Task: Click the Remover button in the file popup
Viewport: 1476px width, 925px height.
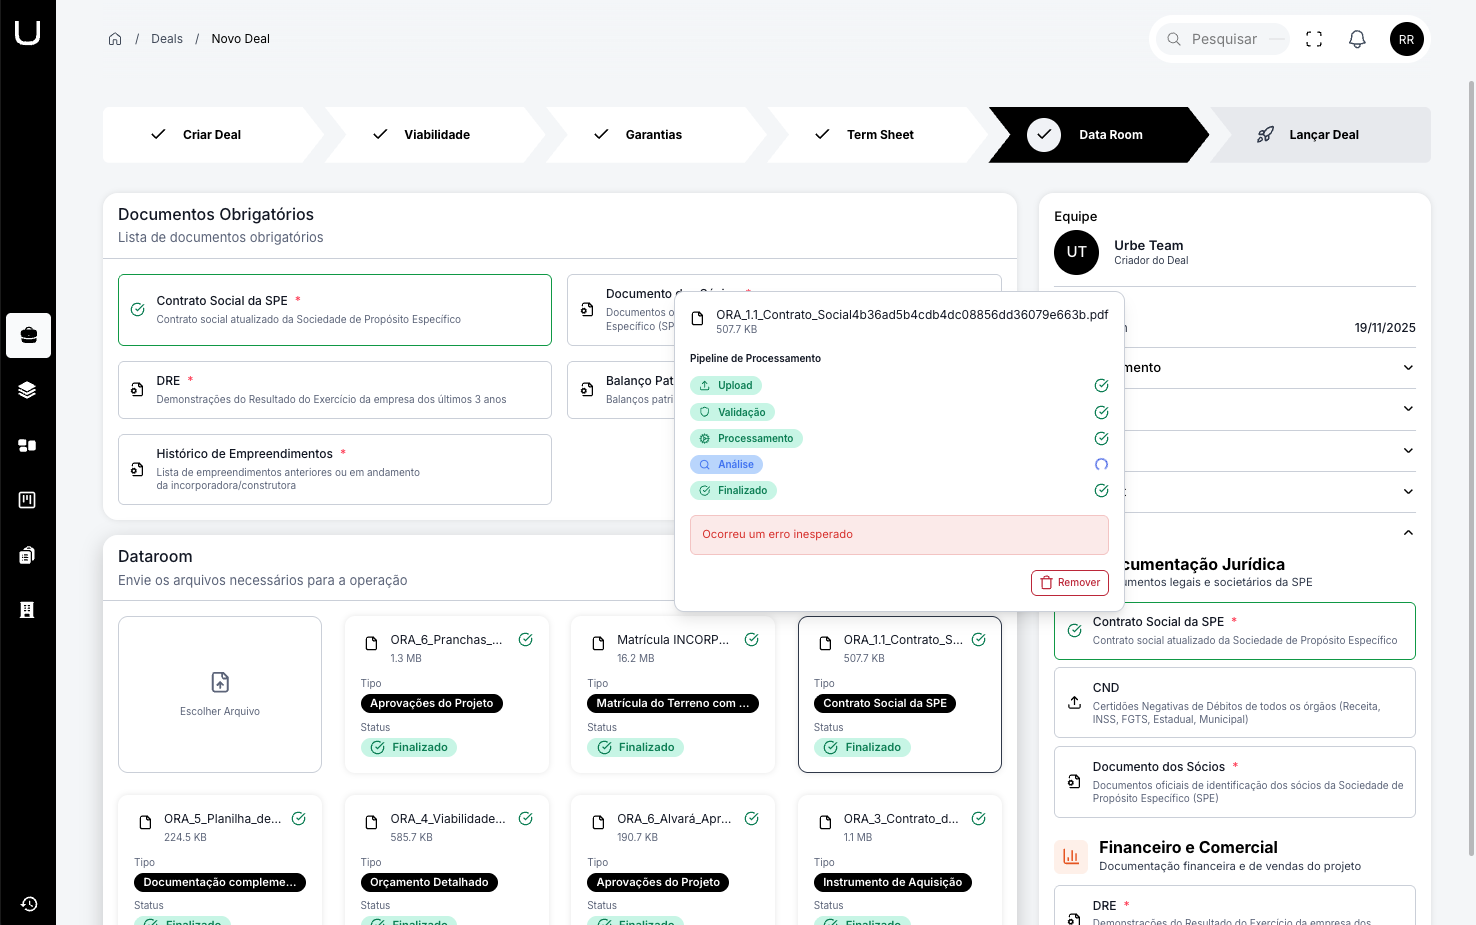Action: [1069, 582]
